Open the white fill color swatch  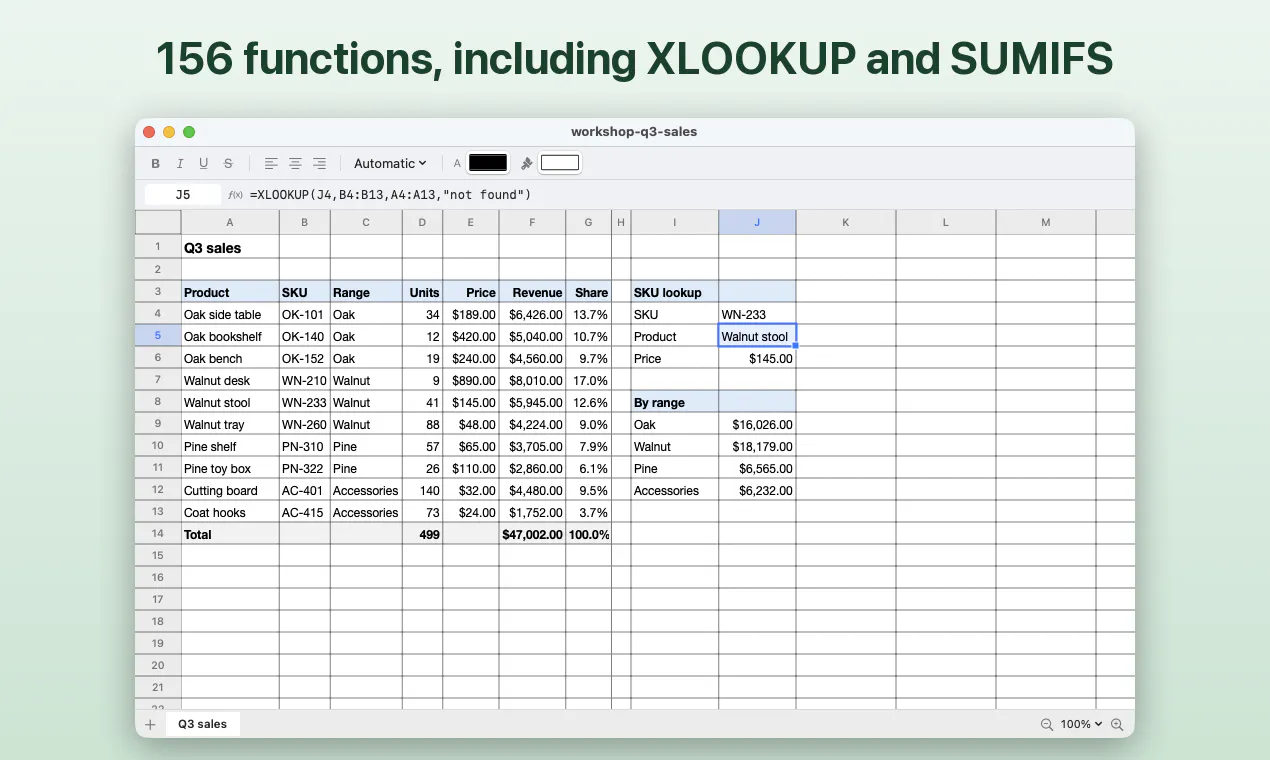[x=560, y=163]
